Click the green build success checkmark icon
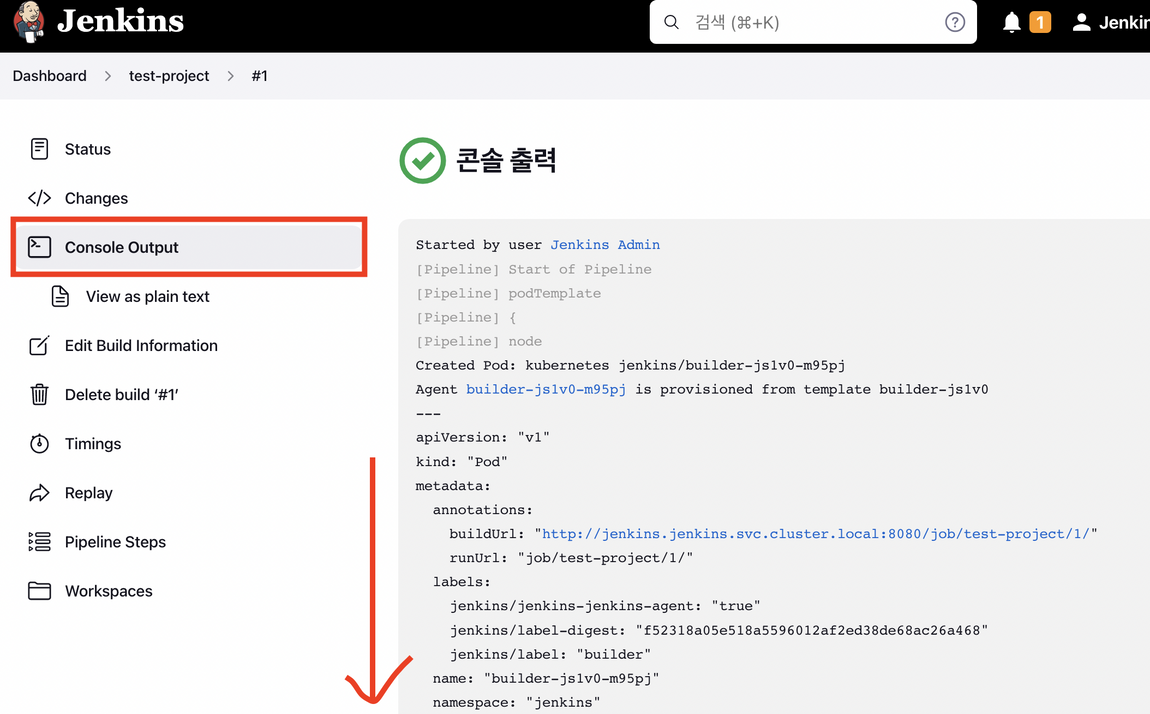The width and height of the screenshot is (1150, 714). click(422, 161)
